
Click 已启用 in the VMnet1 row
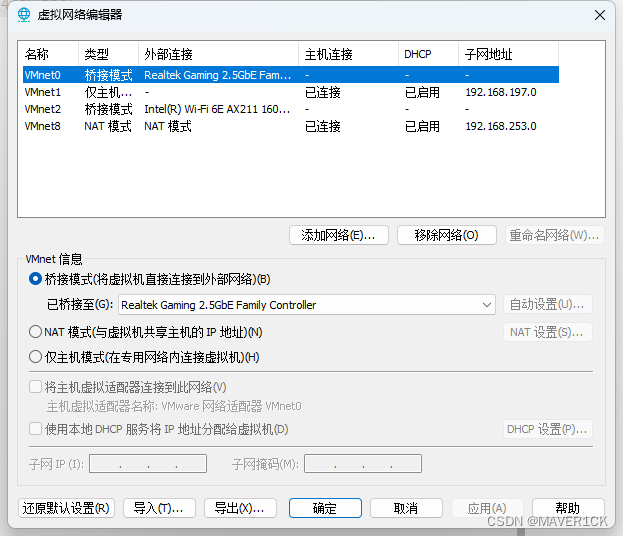pyautogui.click(x=422, y=92)
